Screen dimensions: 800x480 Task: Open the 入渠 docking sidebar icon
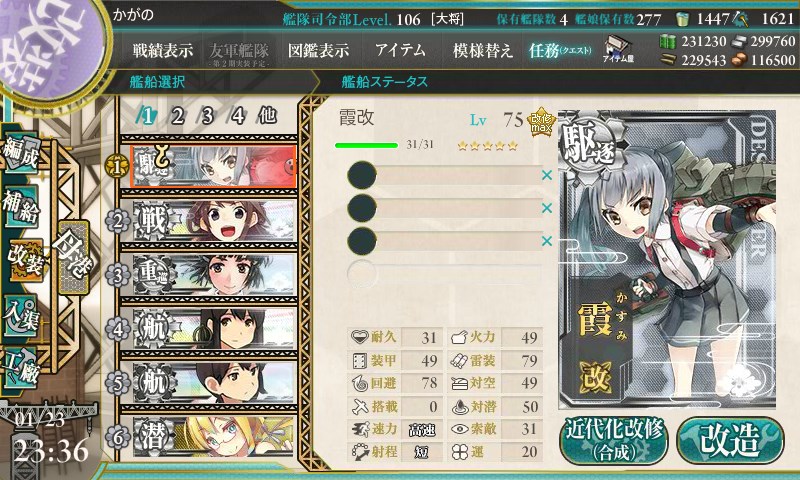coord(21,316)
